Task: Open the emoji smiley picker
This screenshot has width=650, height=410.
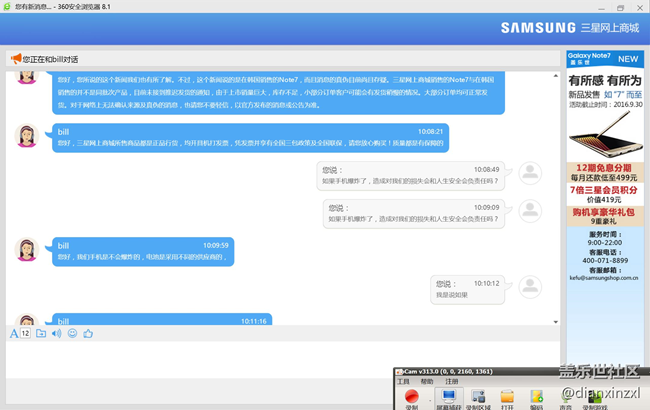Action: pyautogui.click(x=72, y=333)
